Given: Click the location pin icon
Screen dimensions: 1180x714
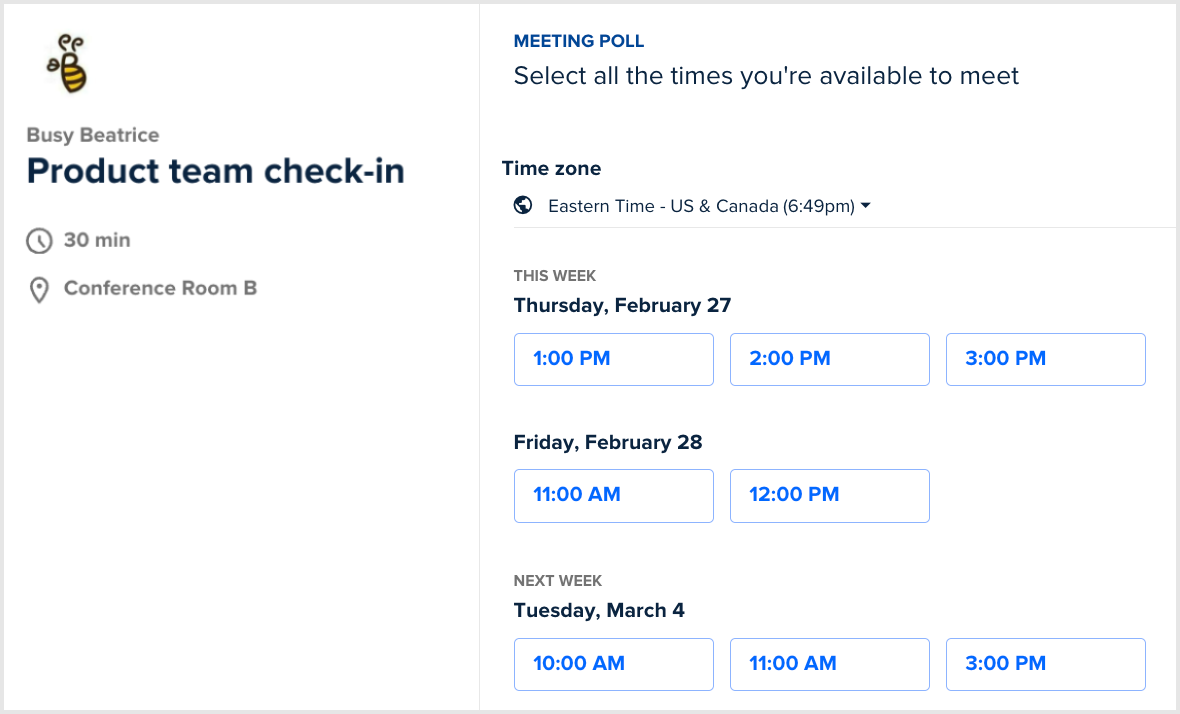Looking at the screenshot, I should point(39,290).
